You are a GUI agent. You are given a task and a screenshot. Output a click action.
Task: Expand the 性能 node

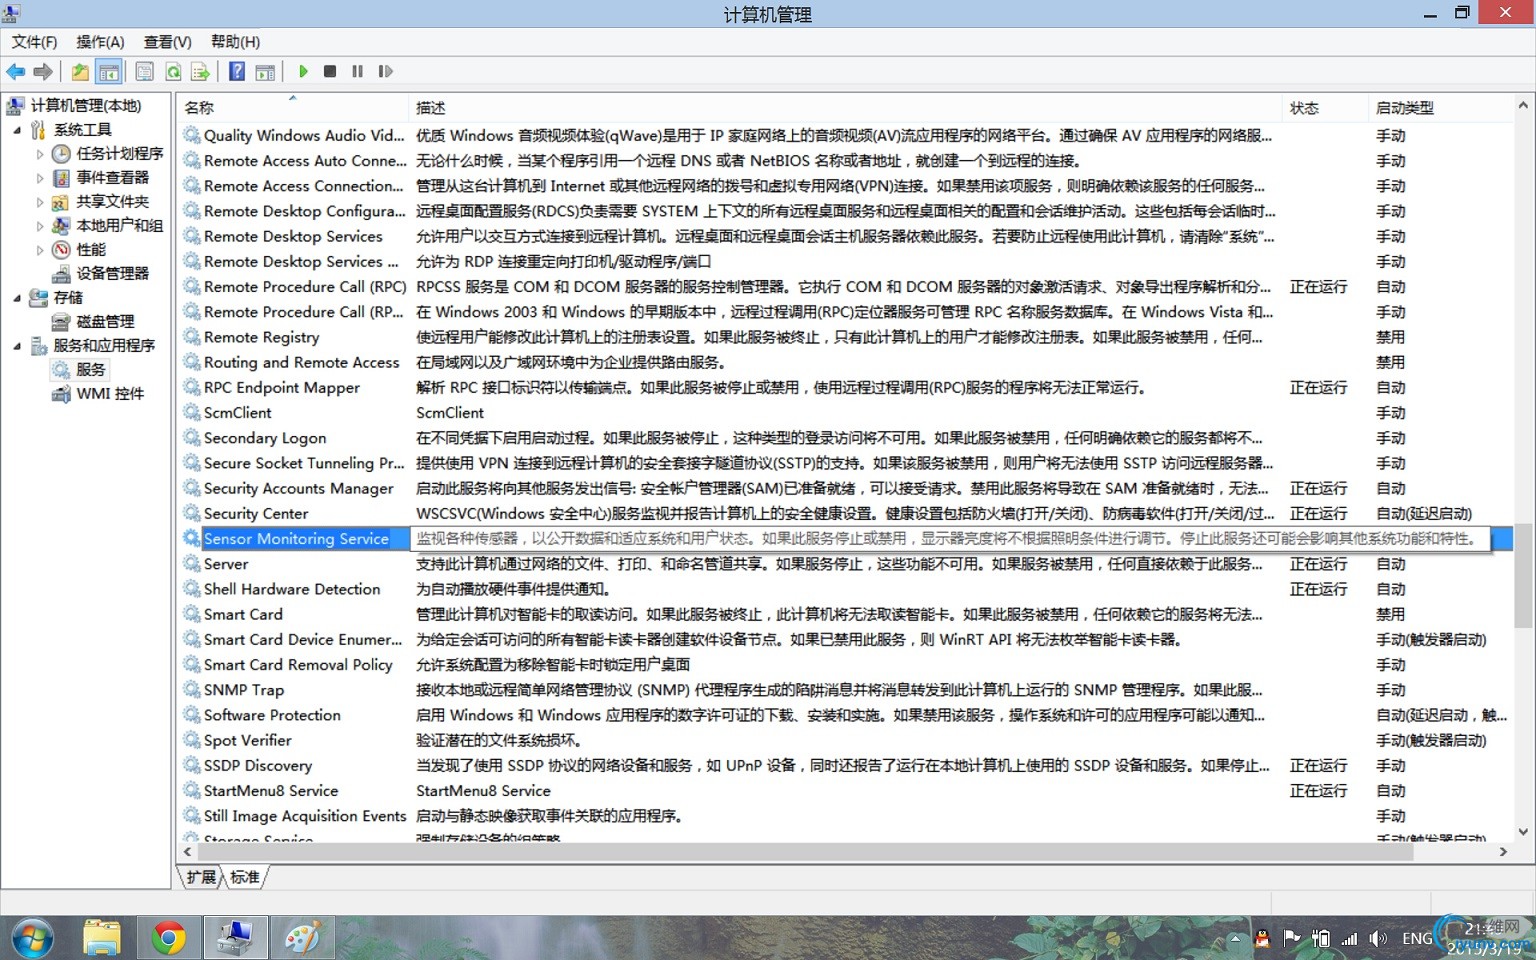pos(40,250)
